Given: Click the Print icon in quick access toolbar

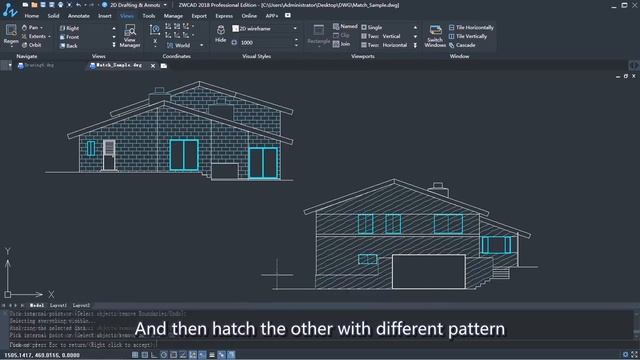Looking at the screenshot, I should (x=60, y=5).
